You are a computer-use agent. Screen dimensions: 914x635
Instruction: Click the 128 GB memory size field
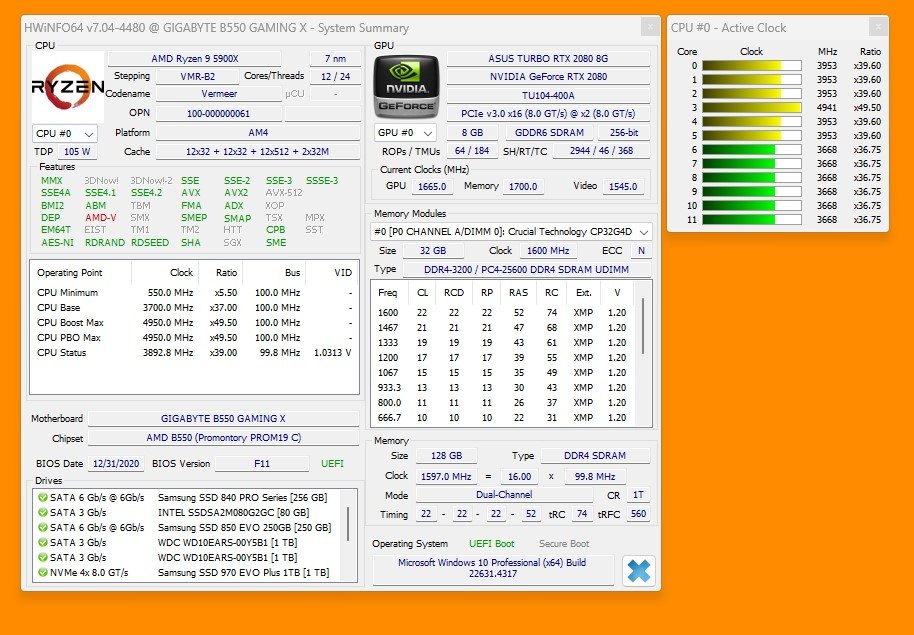[447, 455]
